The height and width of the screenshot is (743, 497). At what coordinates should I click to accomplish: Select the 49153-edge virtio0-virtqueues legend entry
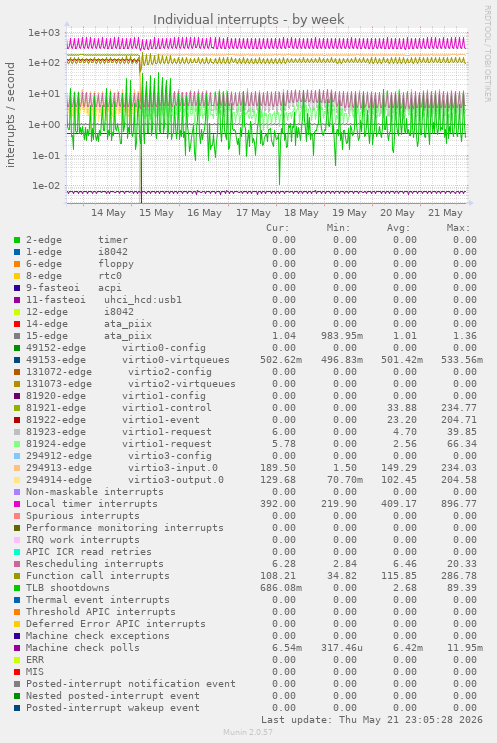pyautogui.click(x=127, y=360)
